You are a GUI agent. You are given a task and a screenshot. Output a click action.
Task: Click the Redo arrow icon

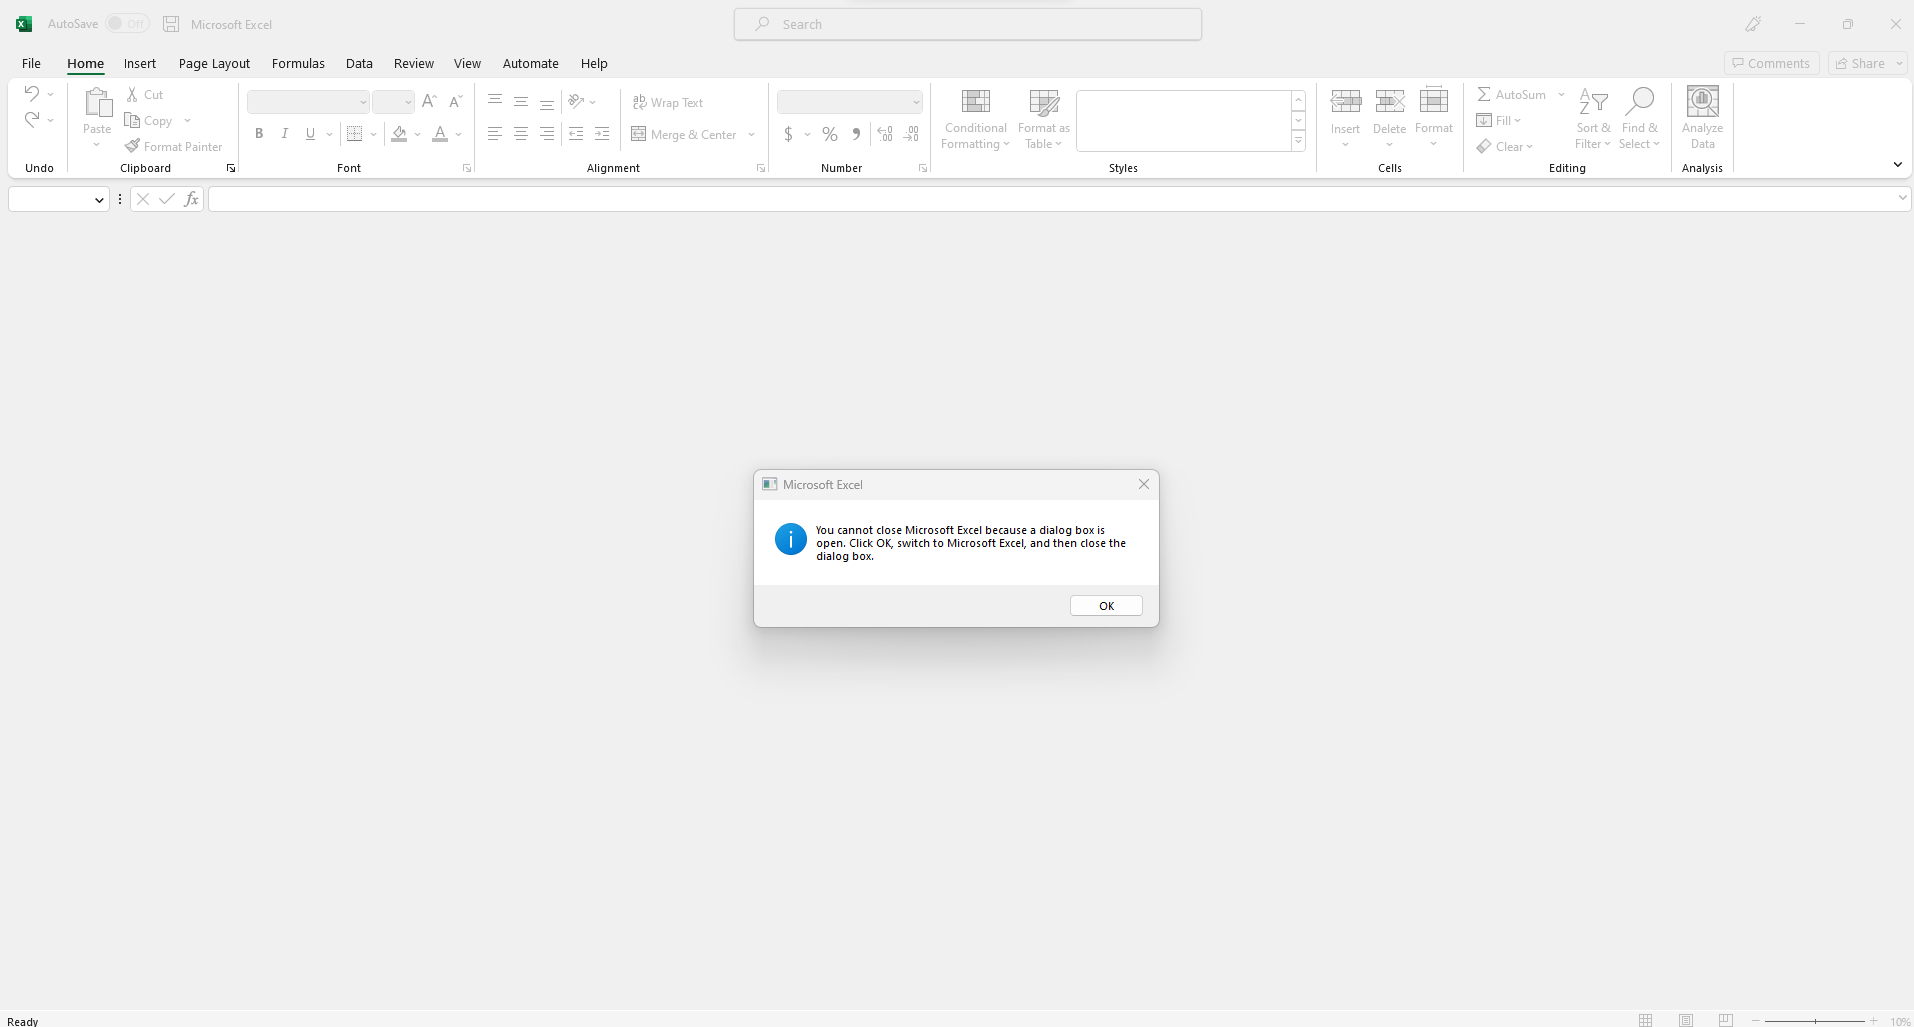coord(32,120)
